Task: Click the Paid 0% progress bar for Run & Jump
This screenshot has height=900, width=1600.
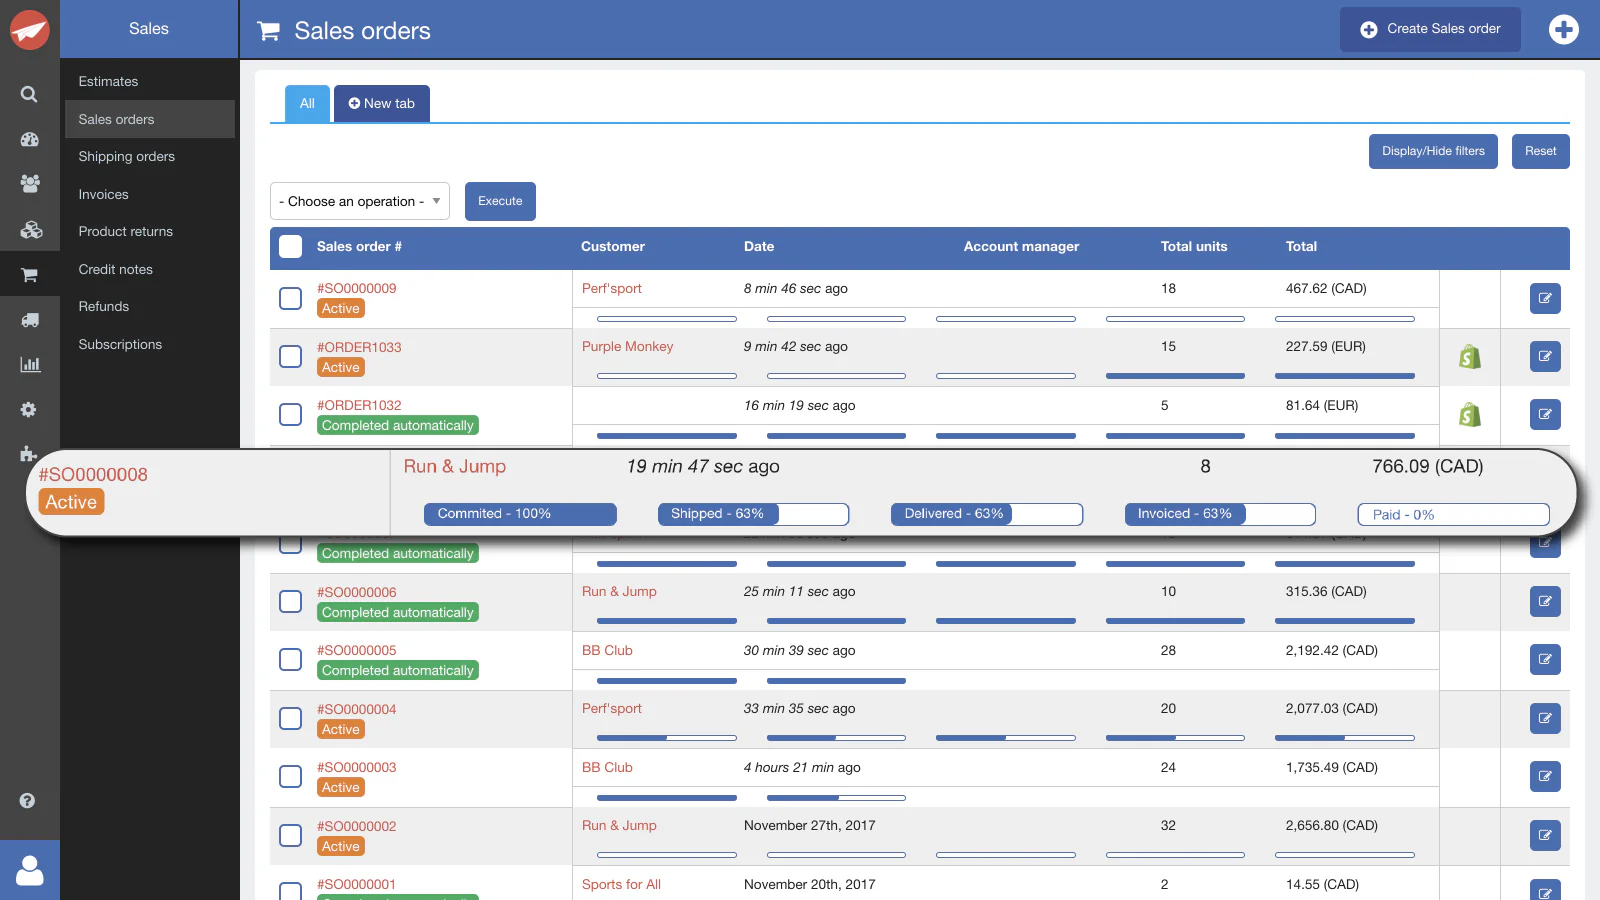Action: [x=1453, y=514]
